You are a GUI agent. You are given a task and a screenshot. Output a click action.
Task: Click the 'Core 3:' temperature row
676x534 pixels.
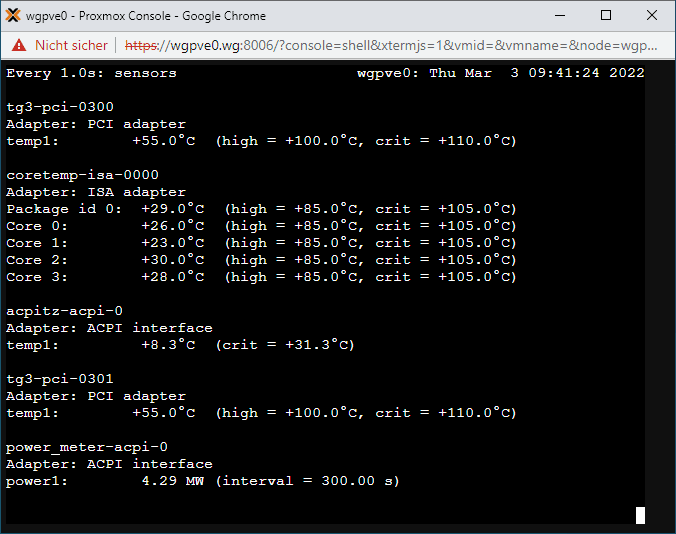point(261,277)
